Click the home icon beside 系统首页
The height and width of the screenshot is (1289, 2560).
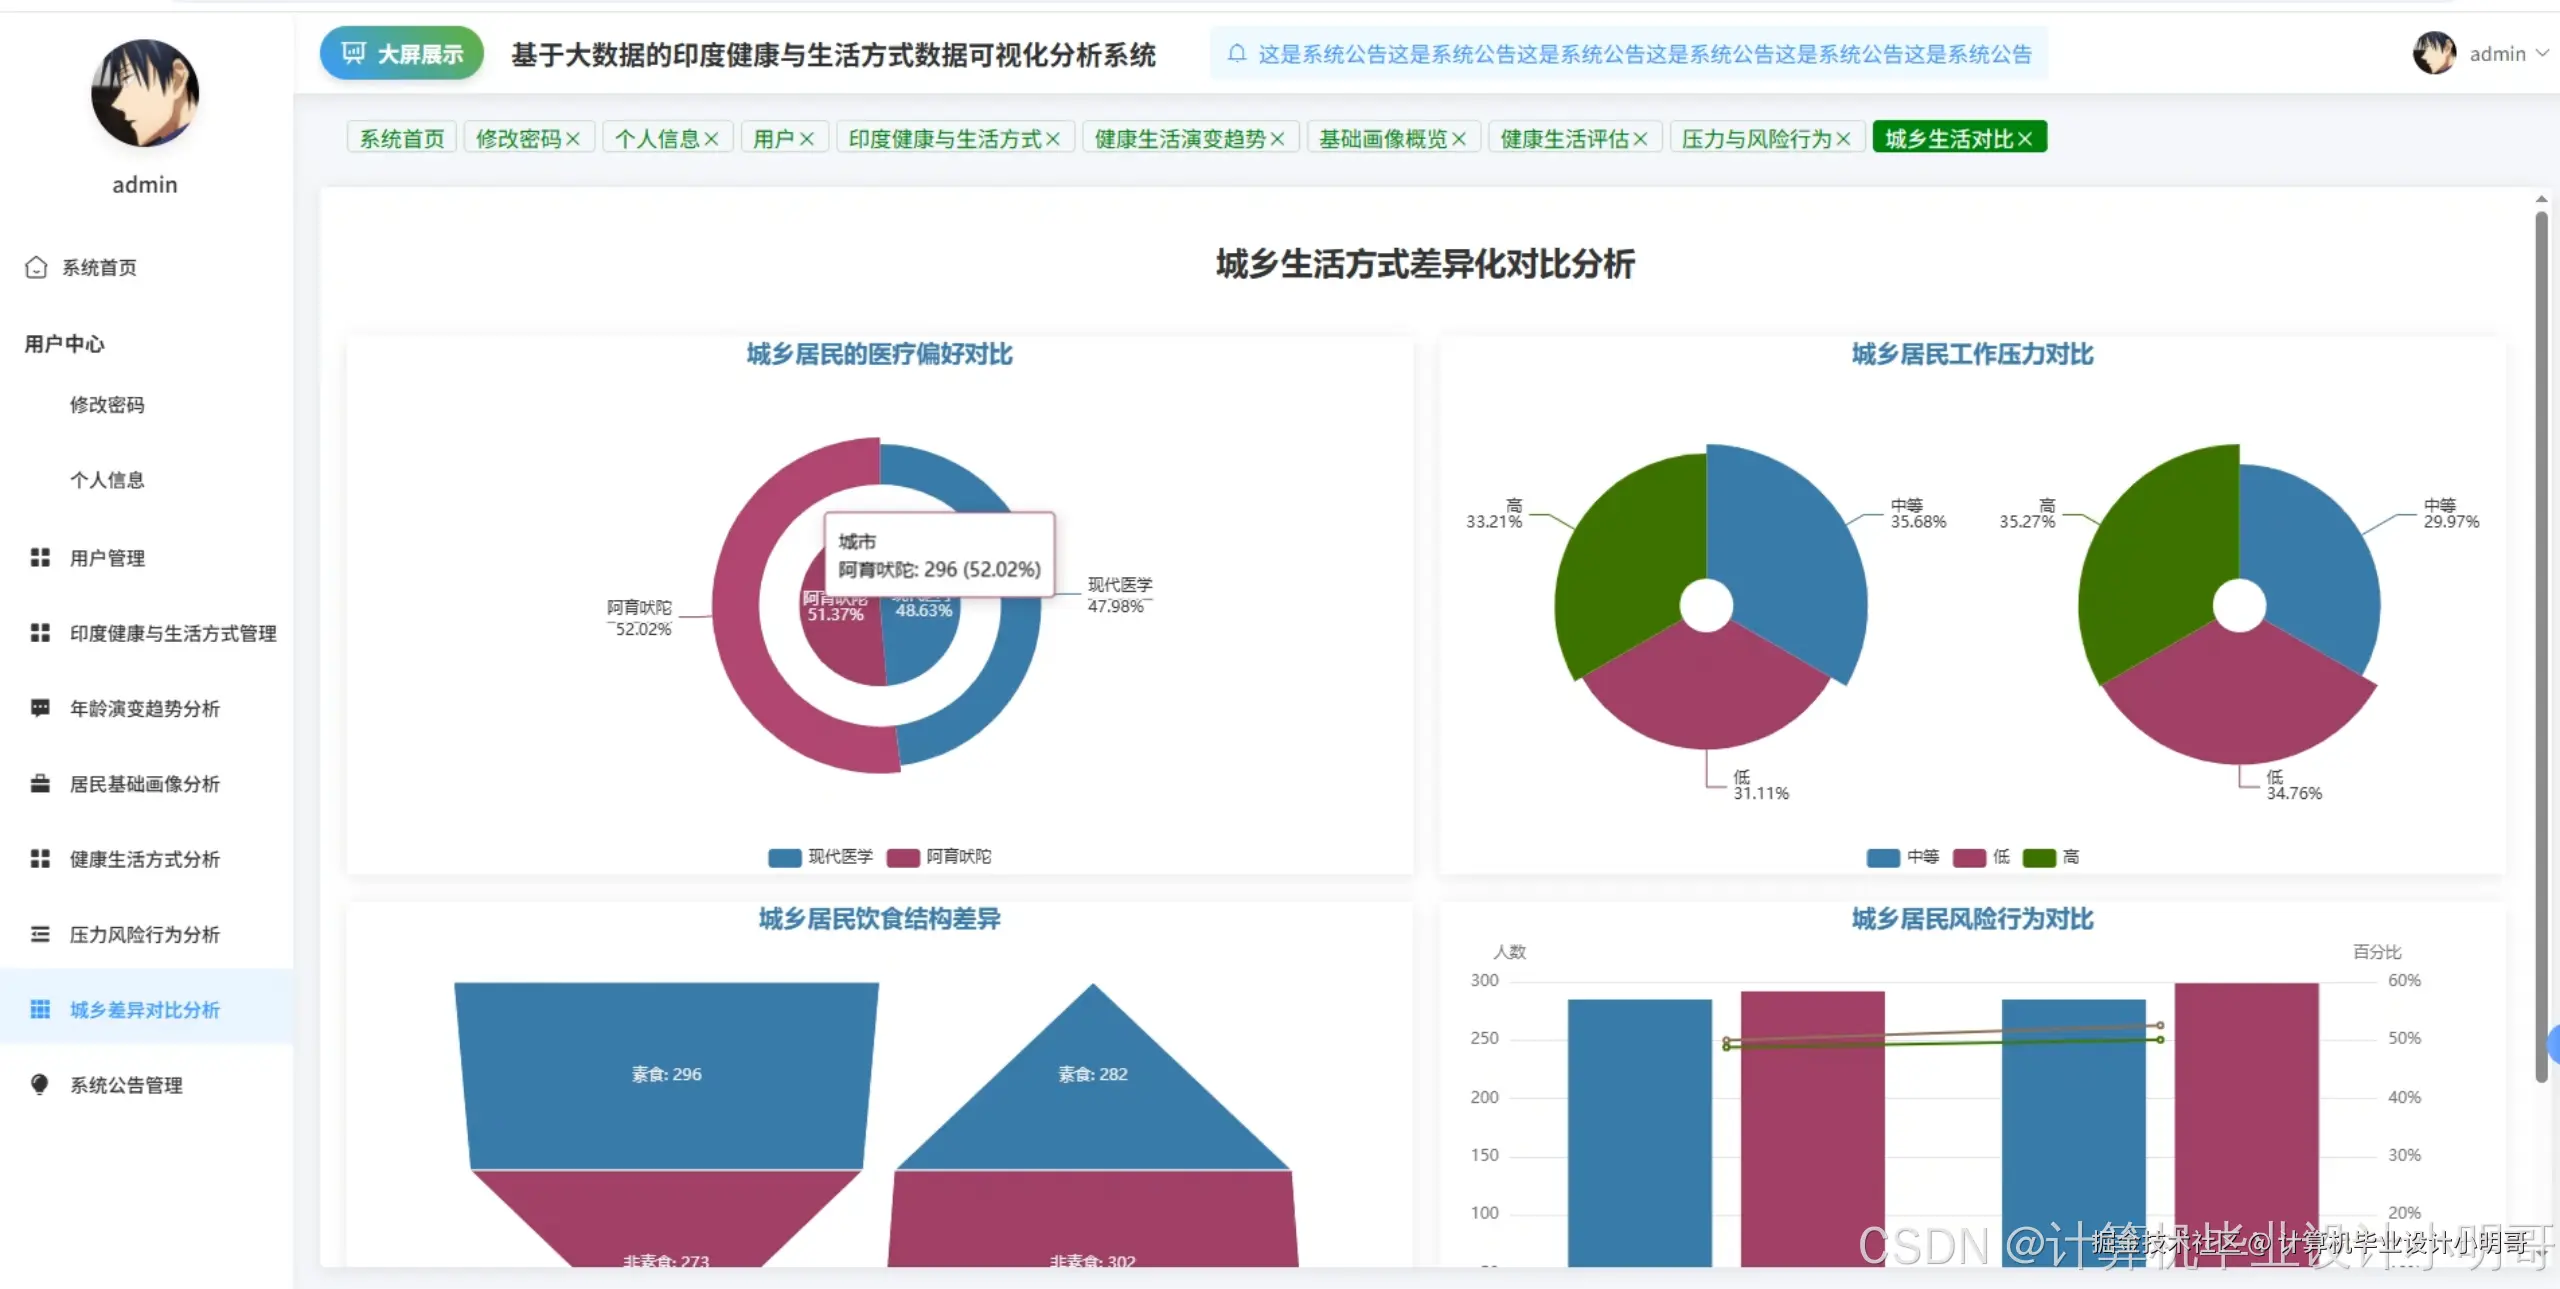pos(36,267)
